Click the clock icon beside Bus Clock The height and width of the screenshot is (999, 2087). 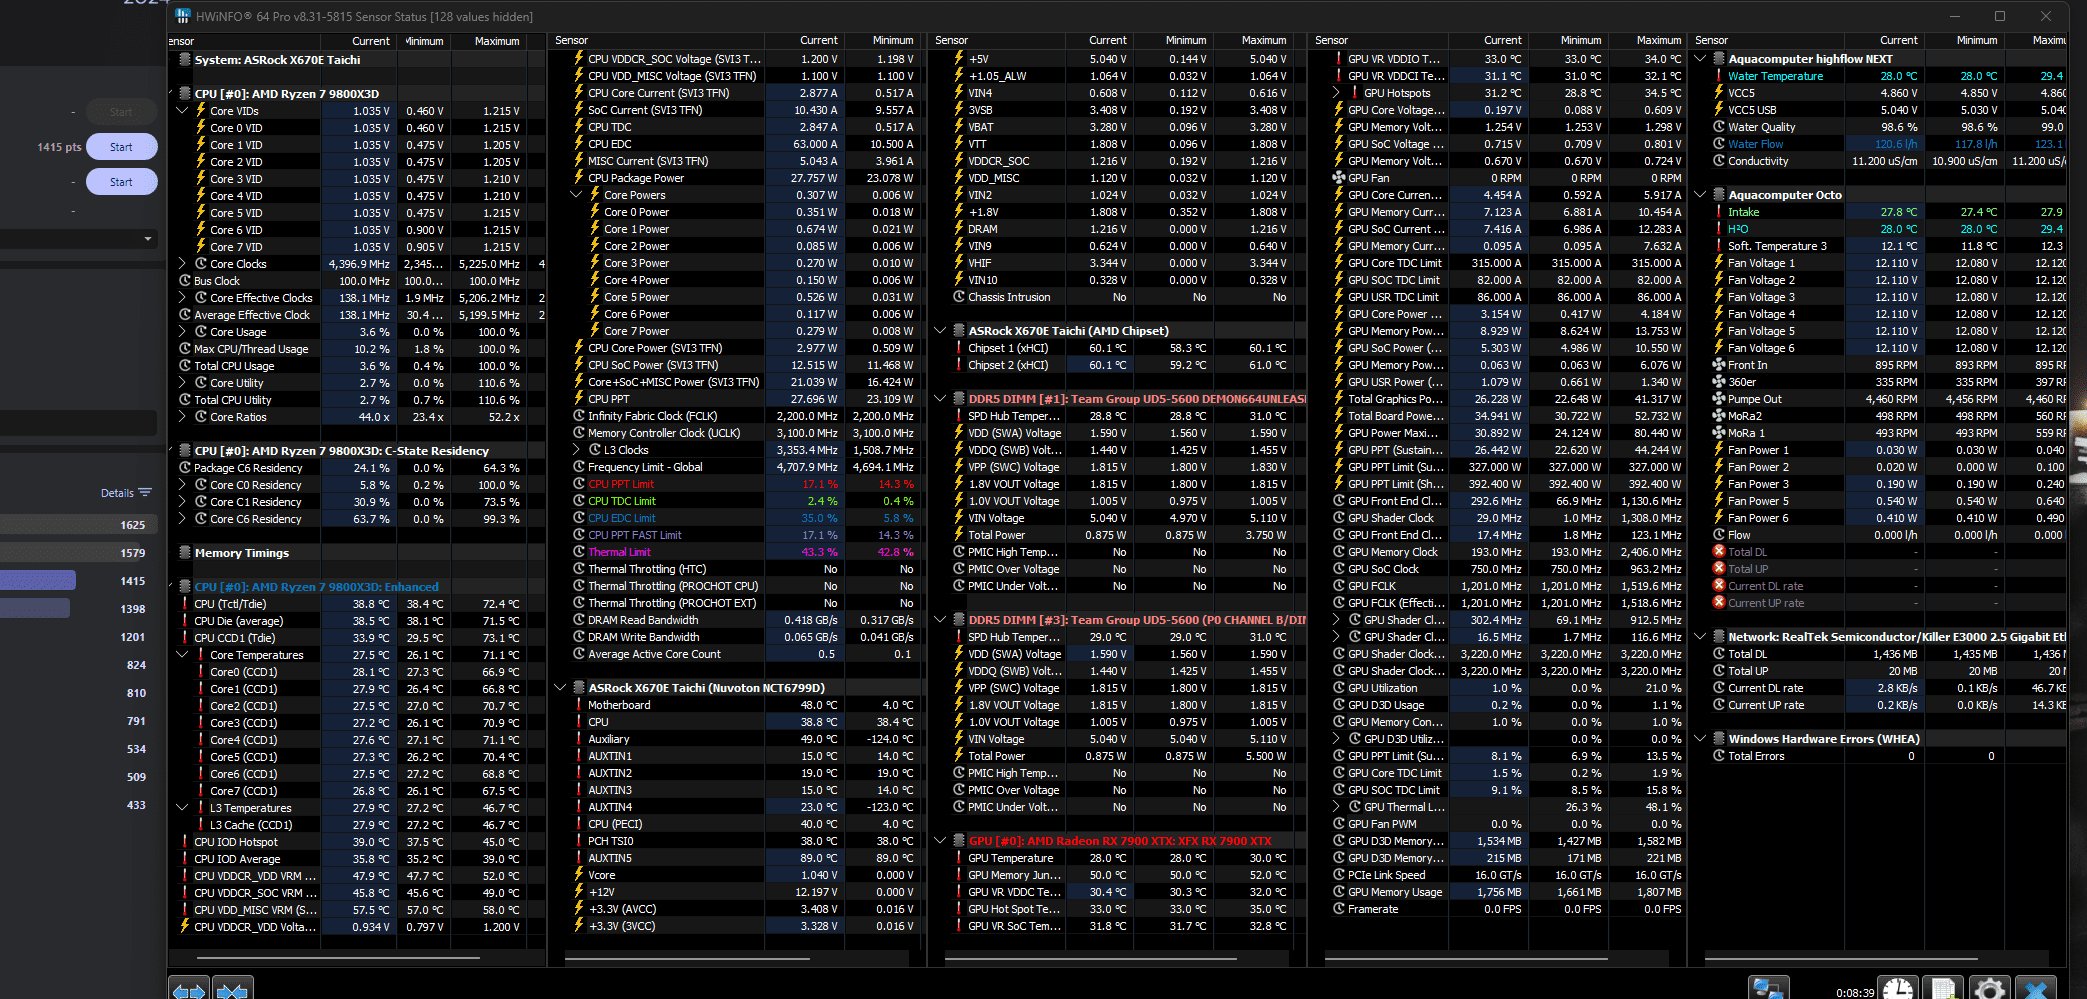(185, 281)
